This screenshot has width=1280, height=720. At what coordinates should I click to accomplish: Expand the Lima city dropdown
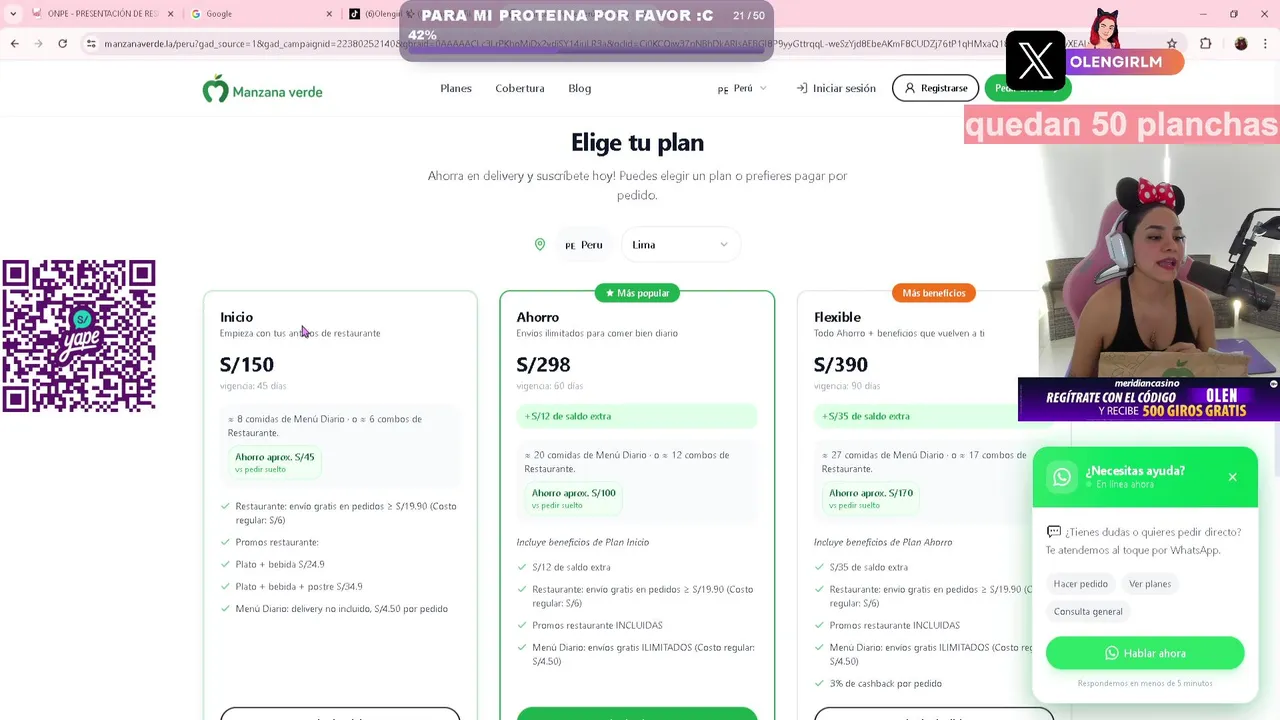pos(680,245)
